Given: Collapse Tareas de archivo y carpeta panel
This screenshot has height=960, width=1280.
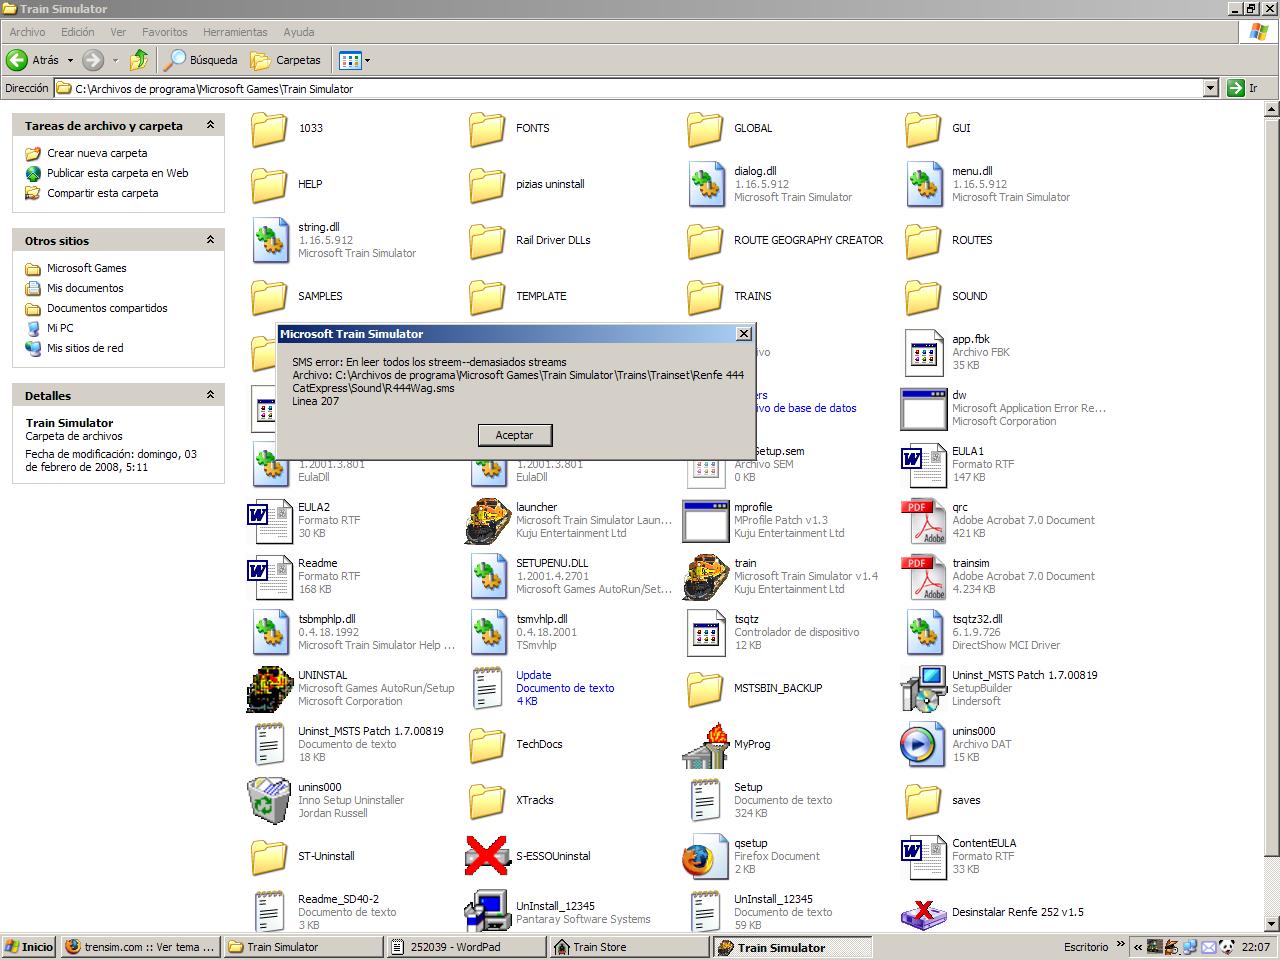Looking at the screenshot, I should point(210,126).
